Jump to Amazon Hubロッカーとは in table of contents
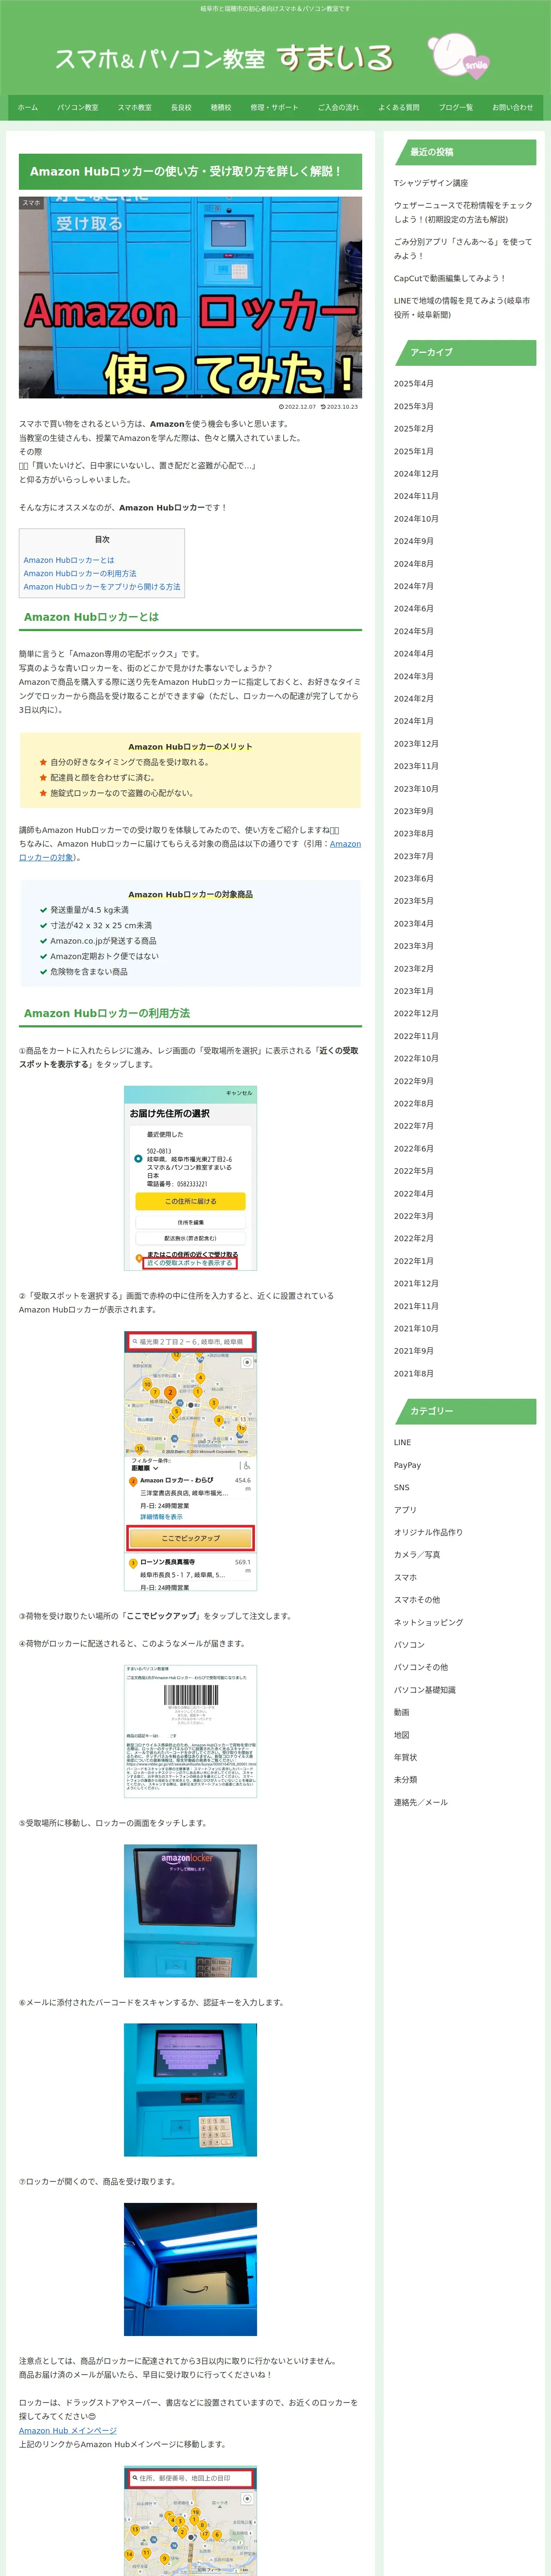The height and width of the screenshot is (2576, 551). [x=69, y=560]
